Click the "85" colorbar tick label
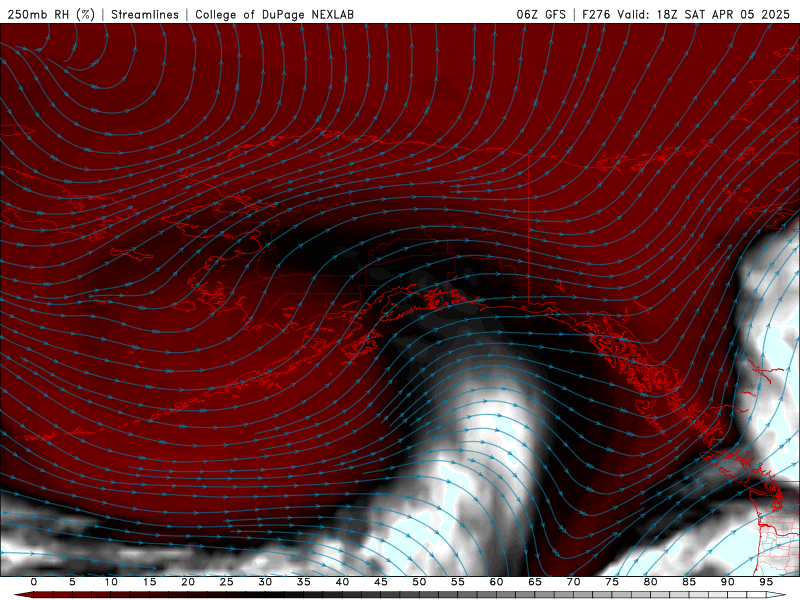 coord(689,582)
